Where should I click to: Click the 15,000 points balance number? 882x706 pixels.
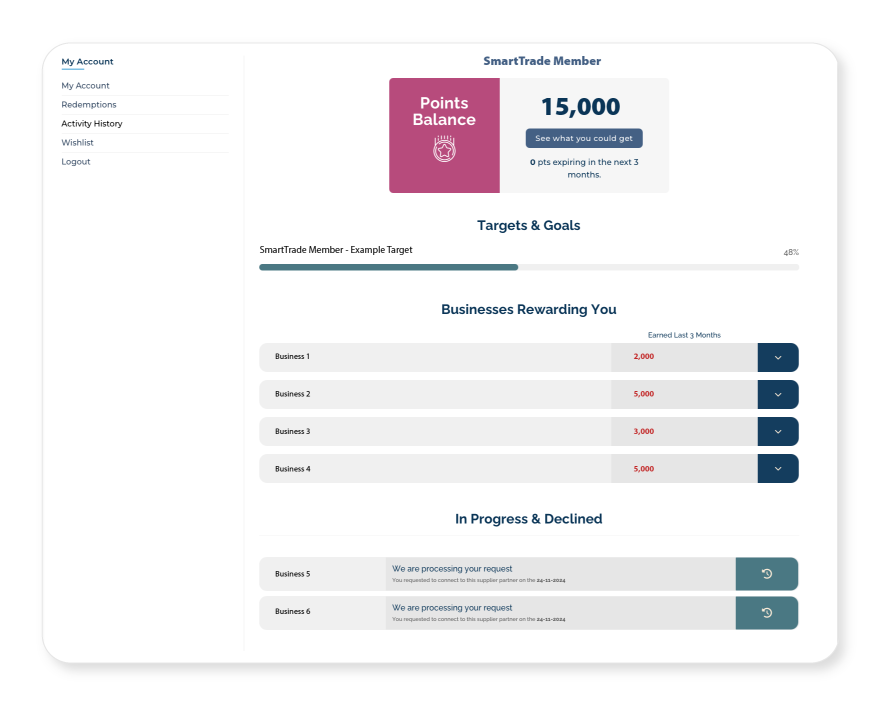[x=580, y=107]
